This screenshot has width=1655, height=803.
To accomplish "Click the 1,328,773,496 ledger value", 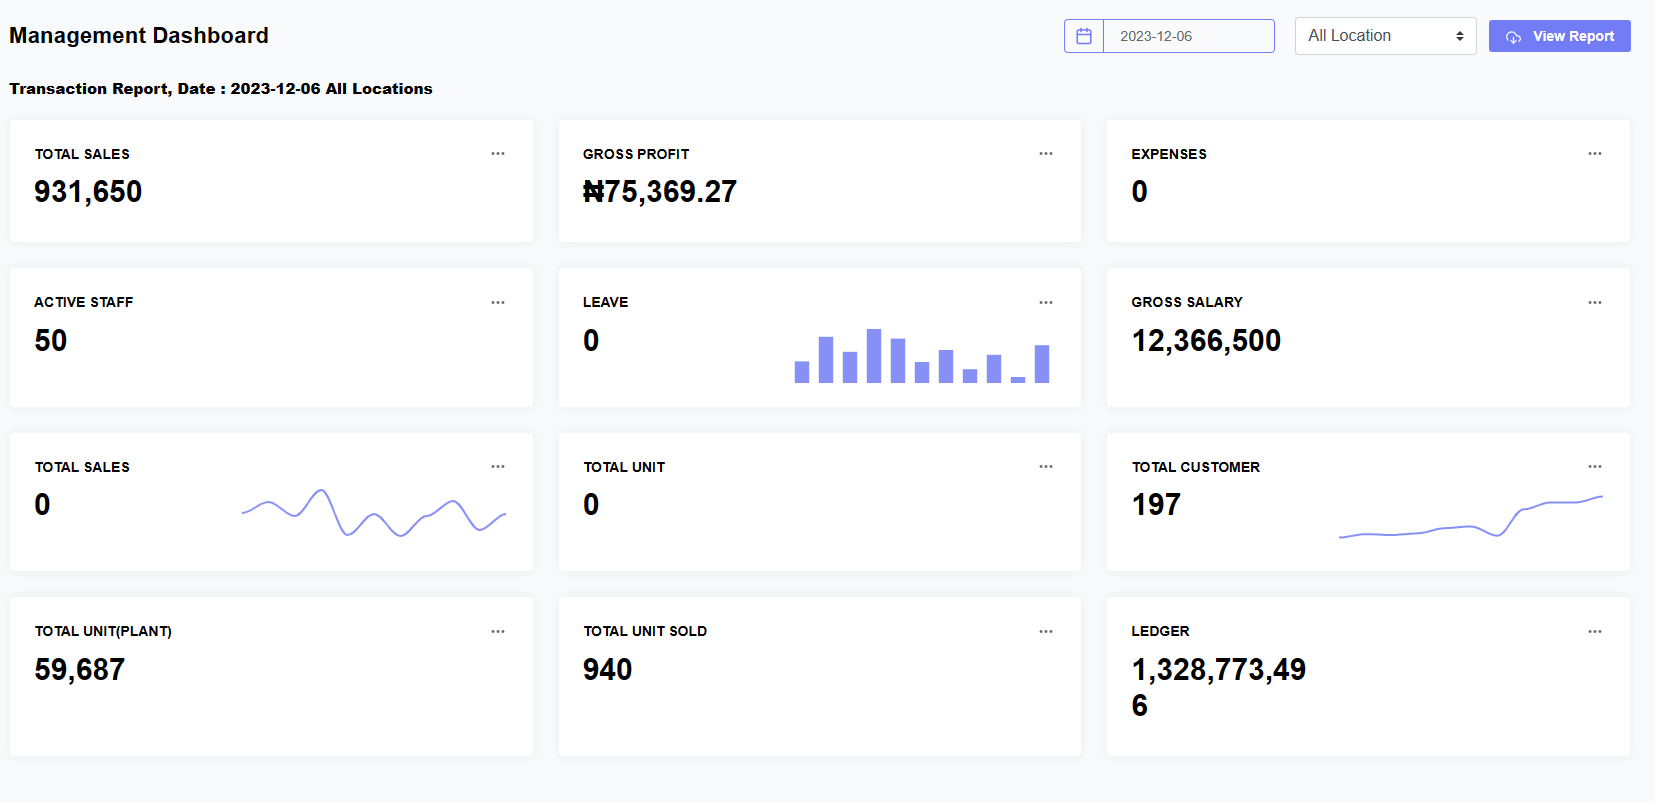I will coord(1219,688).
